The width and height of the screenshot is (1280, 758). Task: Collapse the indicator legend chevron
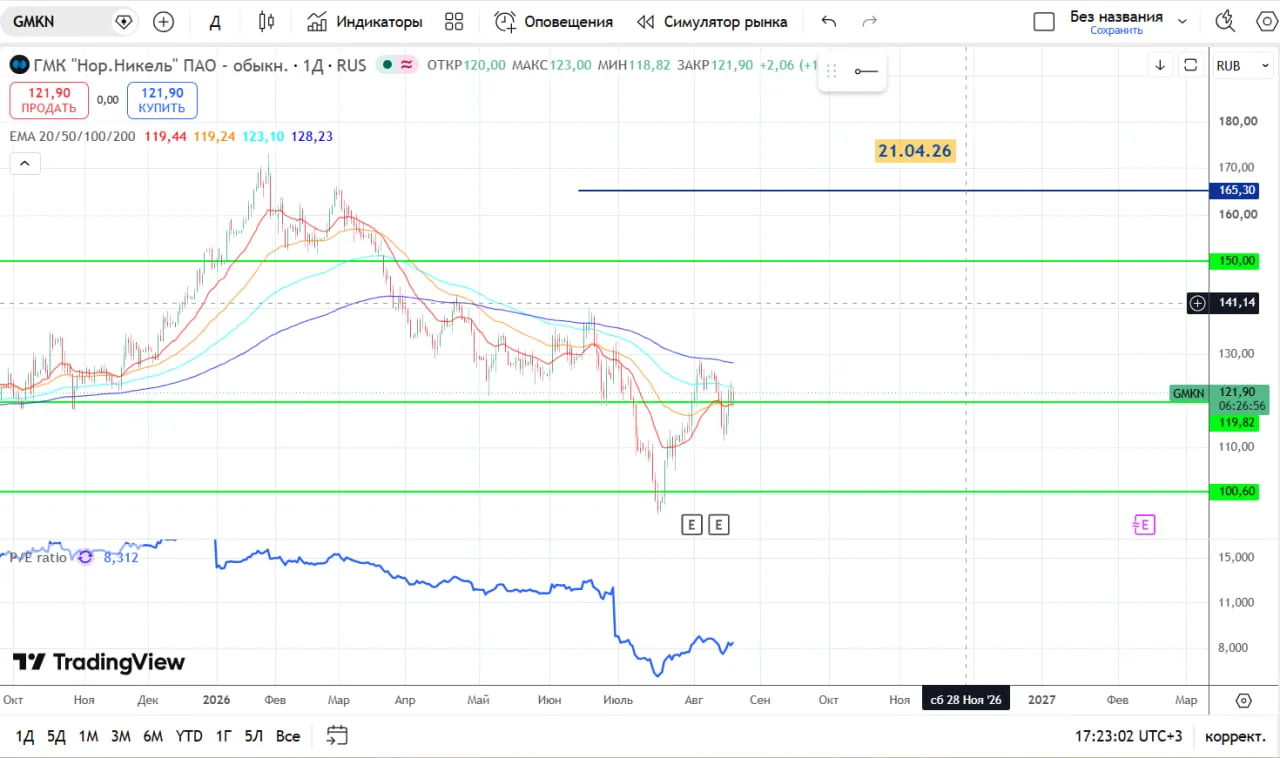coord(25,164)
